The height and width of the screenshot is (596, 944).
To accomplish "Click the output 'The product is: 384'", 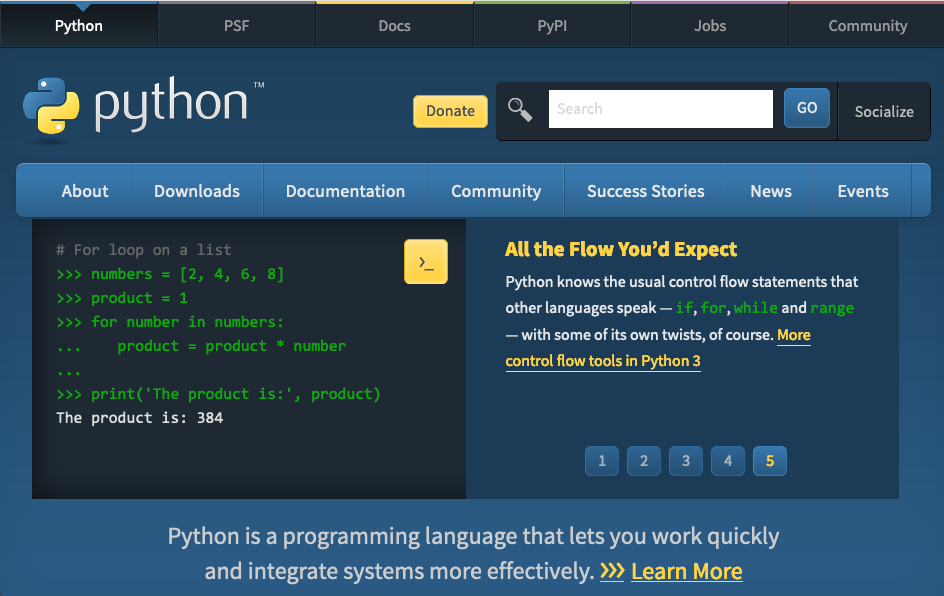I will (x=140, y=418).
